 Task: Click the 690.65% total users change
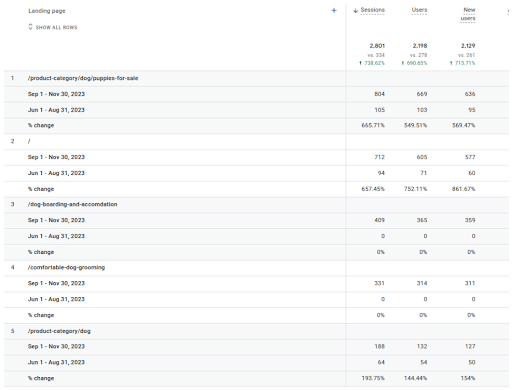pos(414,63)
